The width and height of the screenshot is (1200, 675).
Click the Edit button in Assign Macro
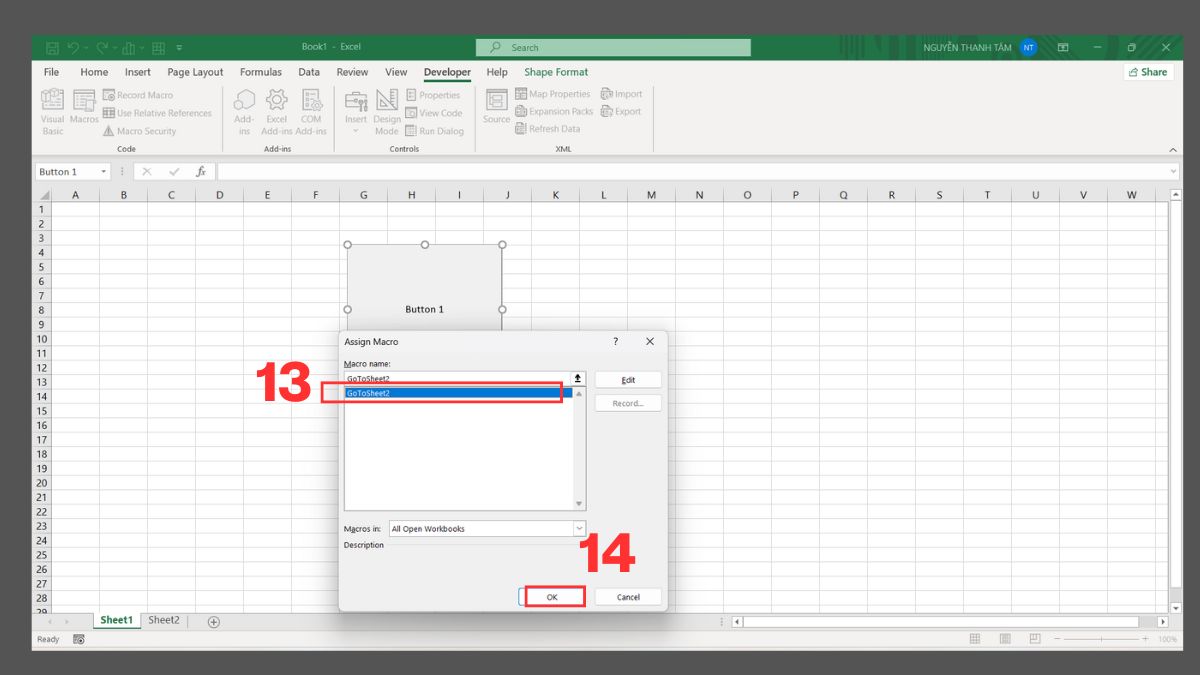[x=628, y=379]
